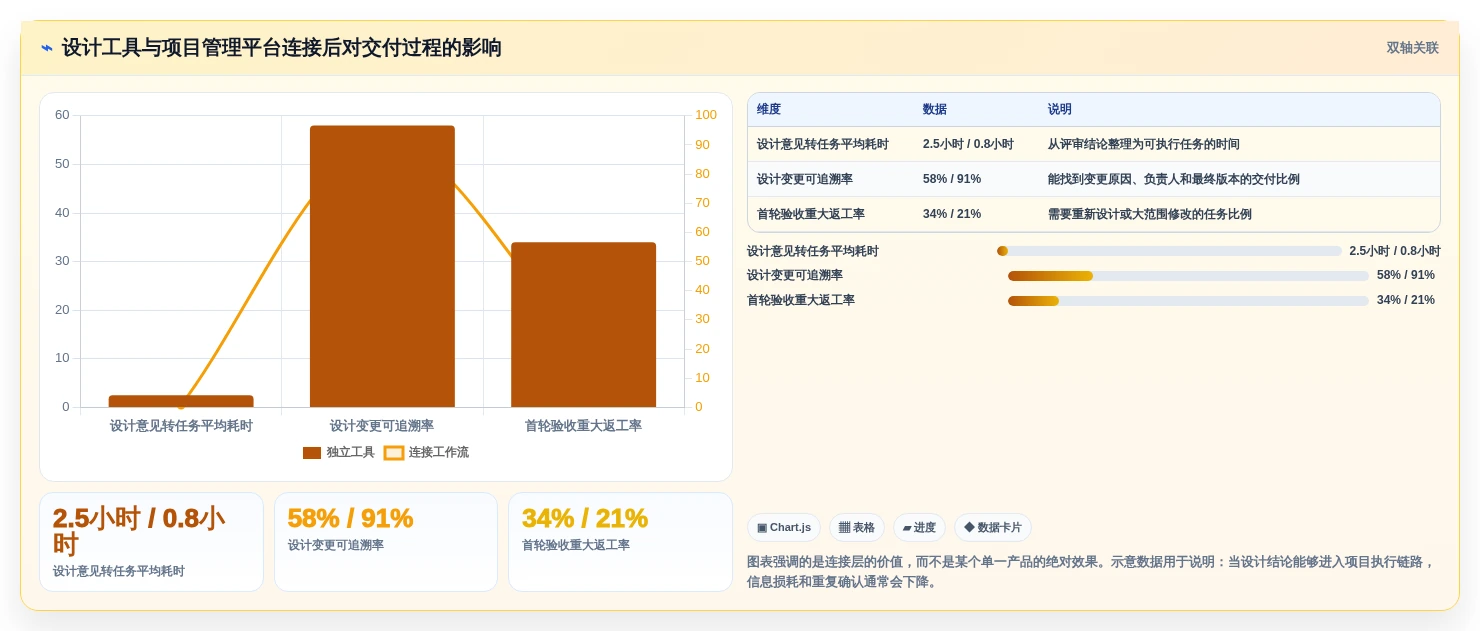The image size is (1480, 631).
Task: Click the footnote paragraph starting 图表强调的是连接层的价值
Action: (1091, 572)
